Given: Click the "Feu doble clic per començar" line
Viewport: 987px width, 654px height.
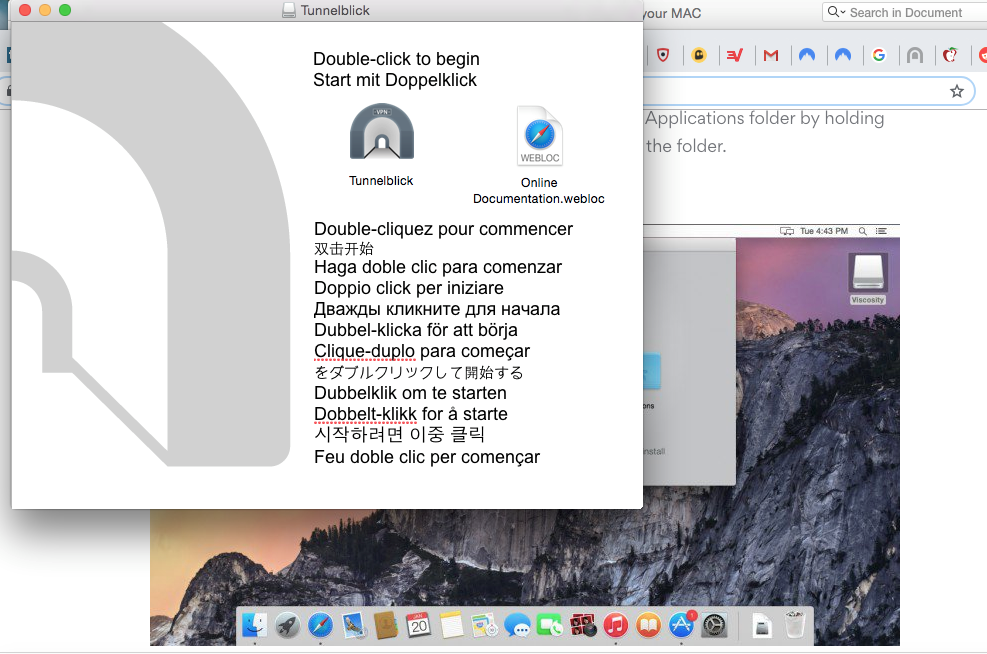Looking at the screenshot, I should point(427,457).
